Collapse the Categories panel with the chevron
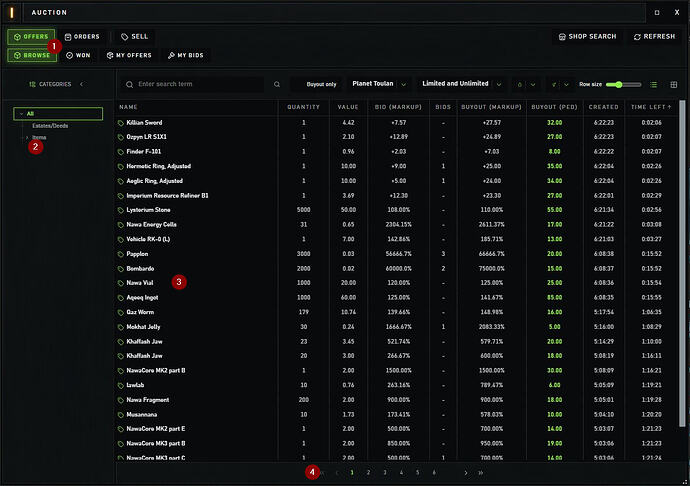Screen dimensions: 690x486 [81, 84]
